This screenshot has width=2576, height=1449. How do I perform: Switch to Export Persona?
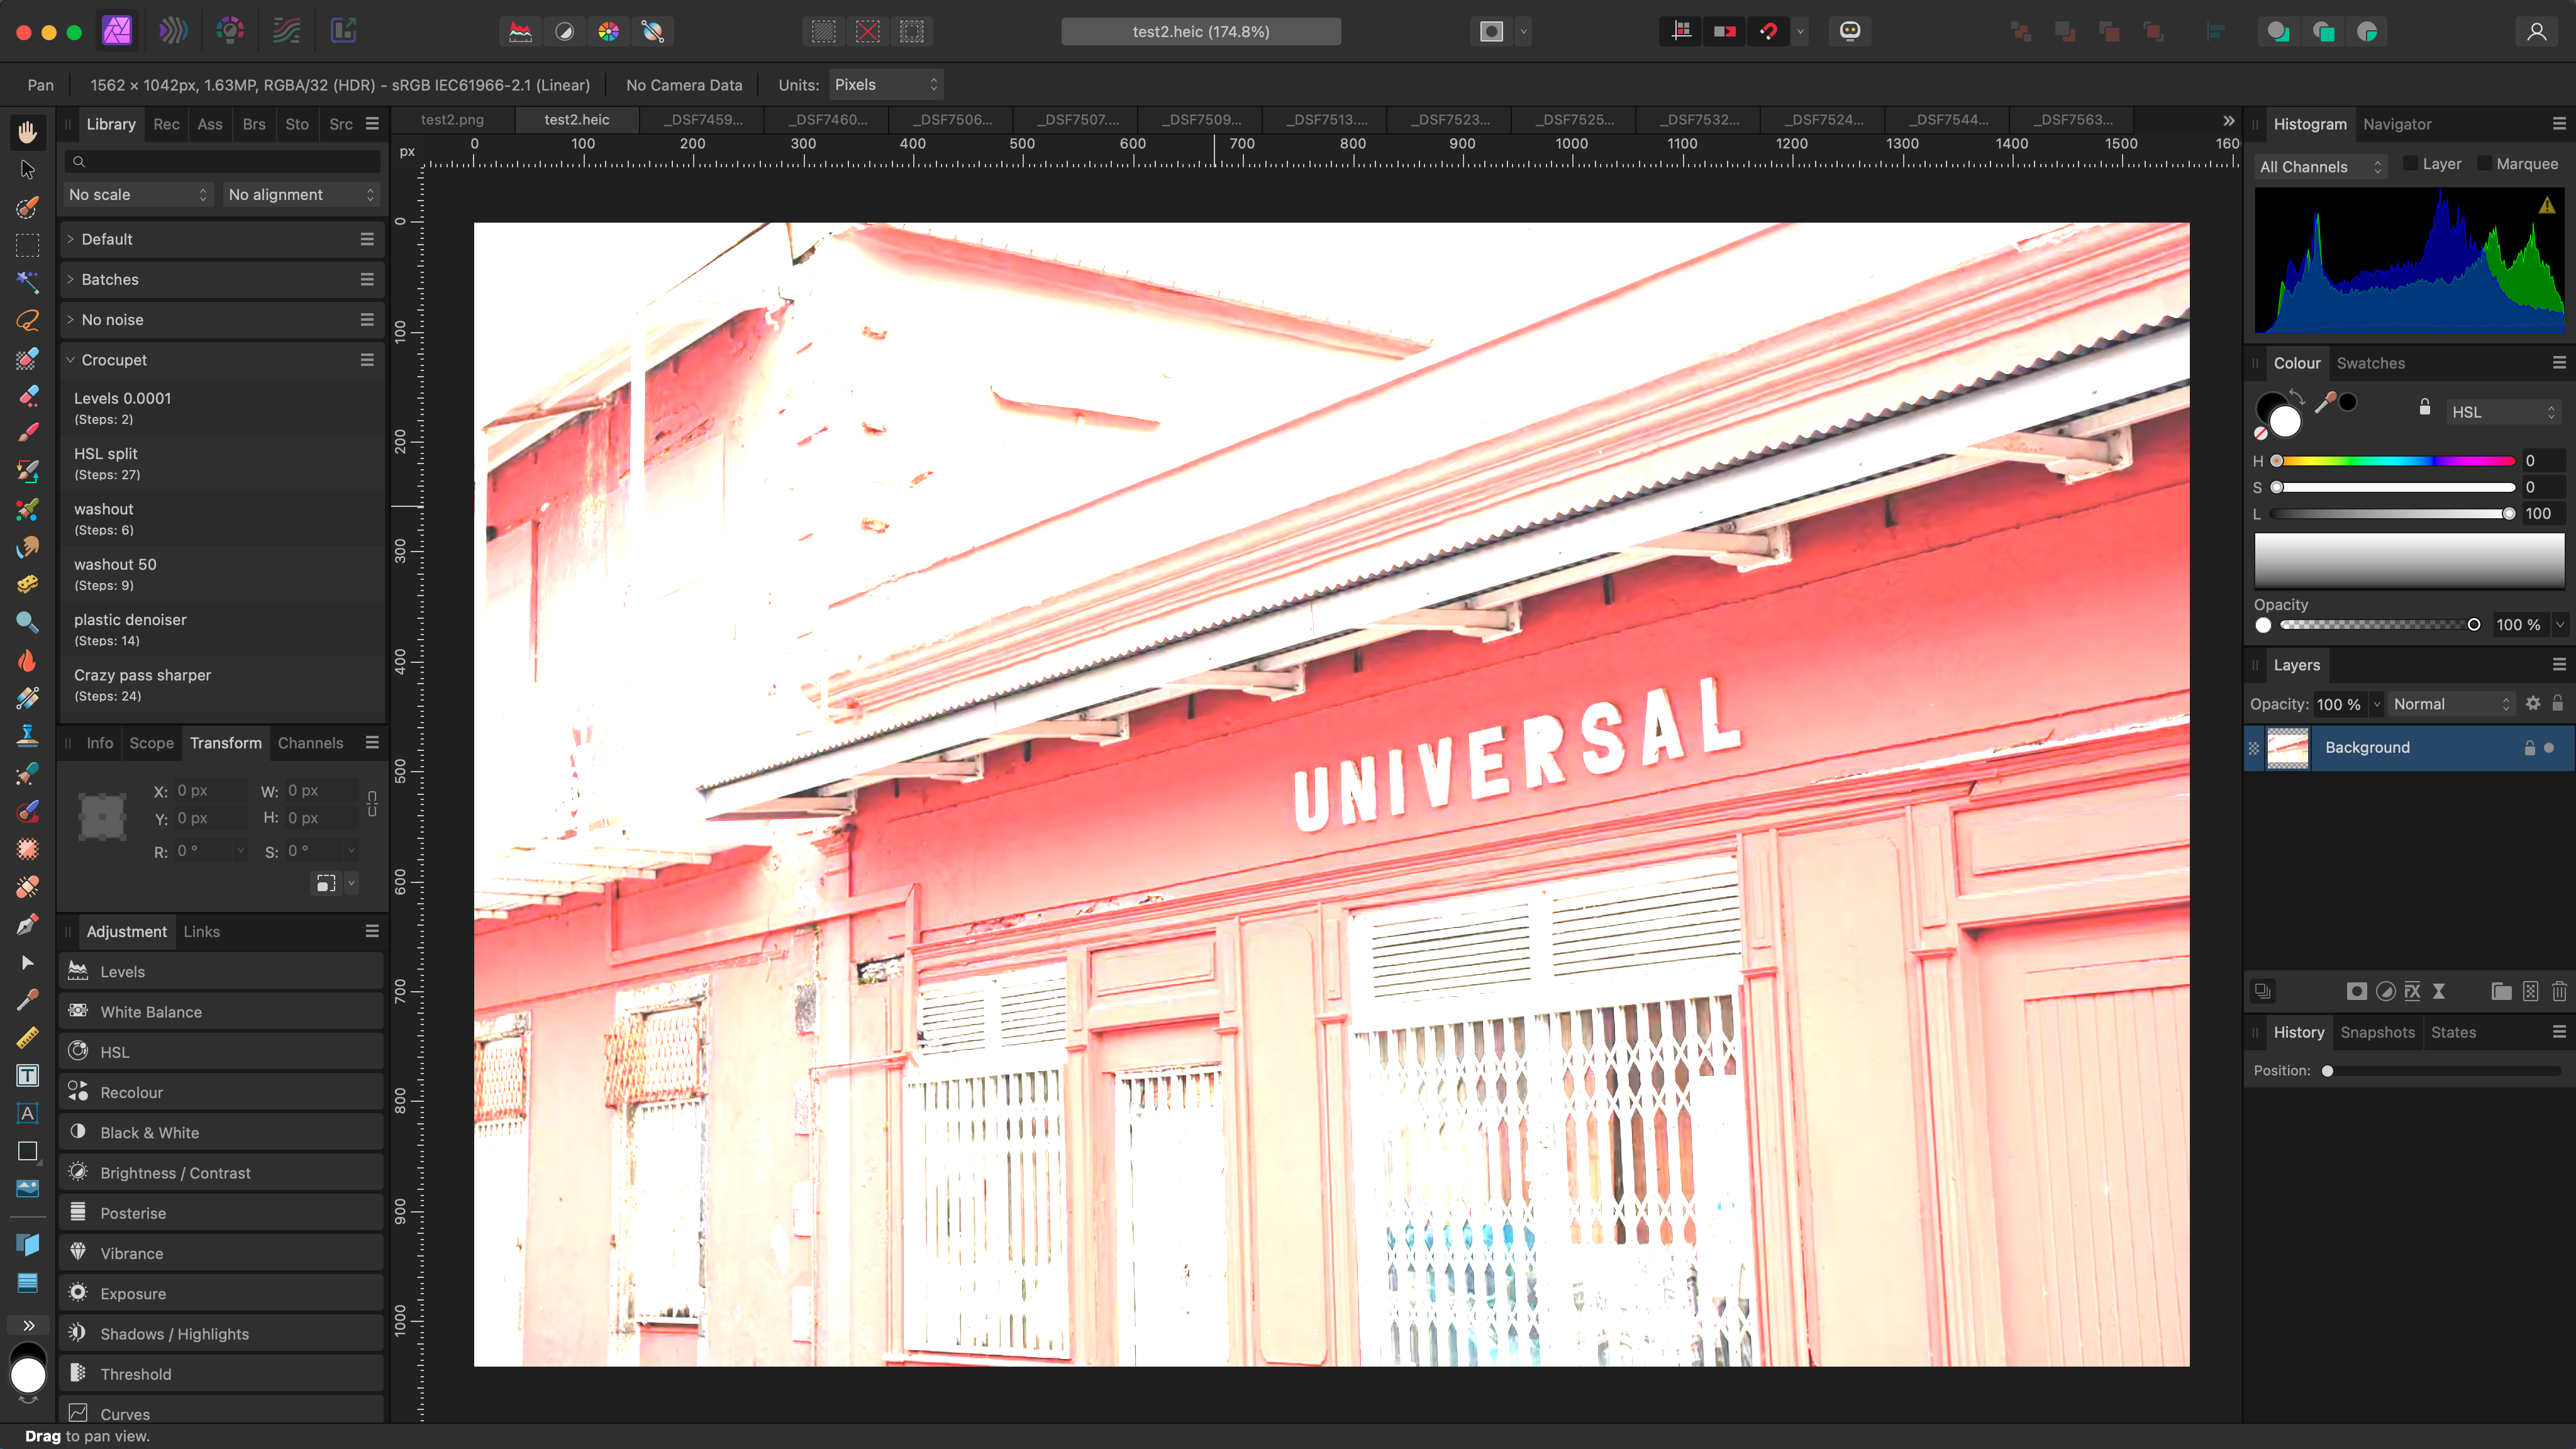(344, 31)
